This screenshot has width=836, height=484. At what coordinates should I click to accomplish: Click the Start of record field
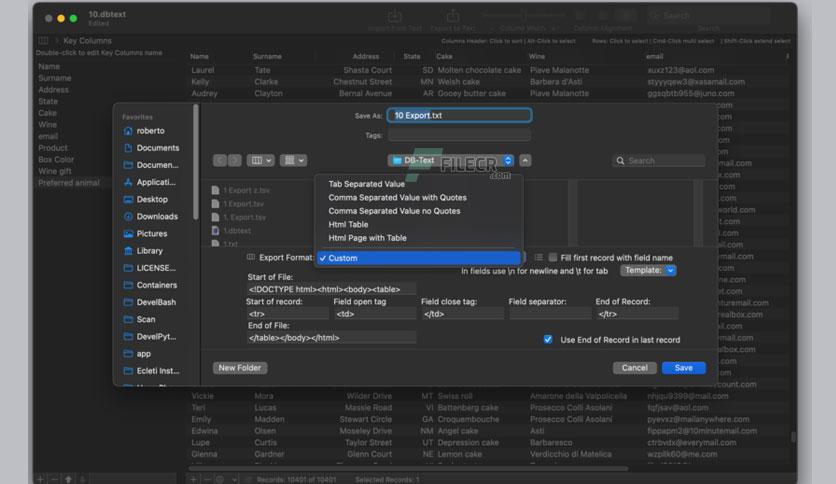click(287, 314)
